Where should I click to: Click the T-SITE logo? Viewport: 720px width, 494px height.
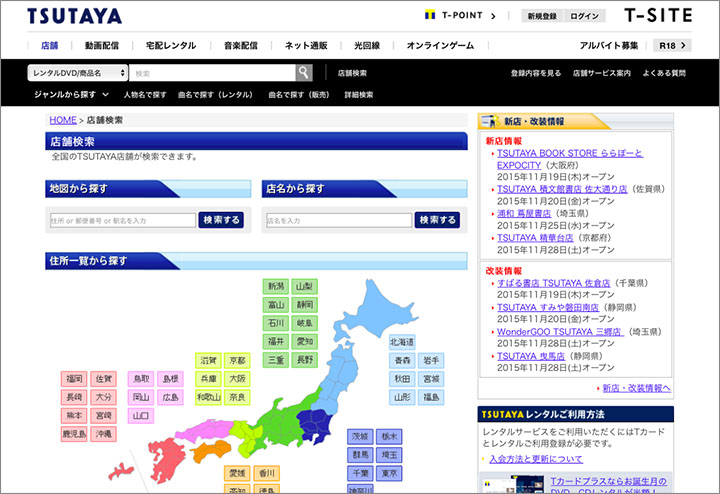coord(658,16)
